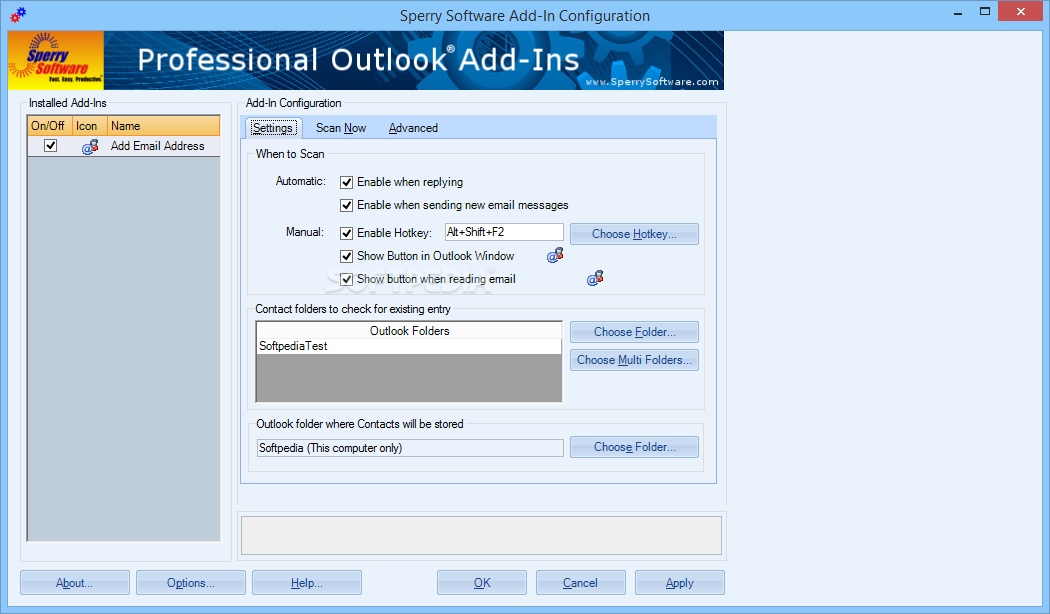The image size is (1050, 614).
Task: Close the Add-In Configuration window
Action: [x=1021, y=11]
